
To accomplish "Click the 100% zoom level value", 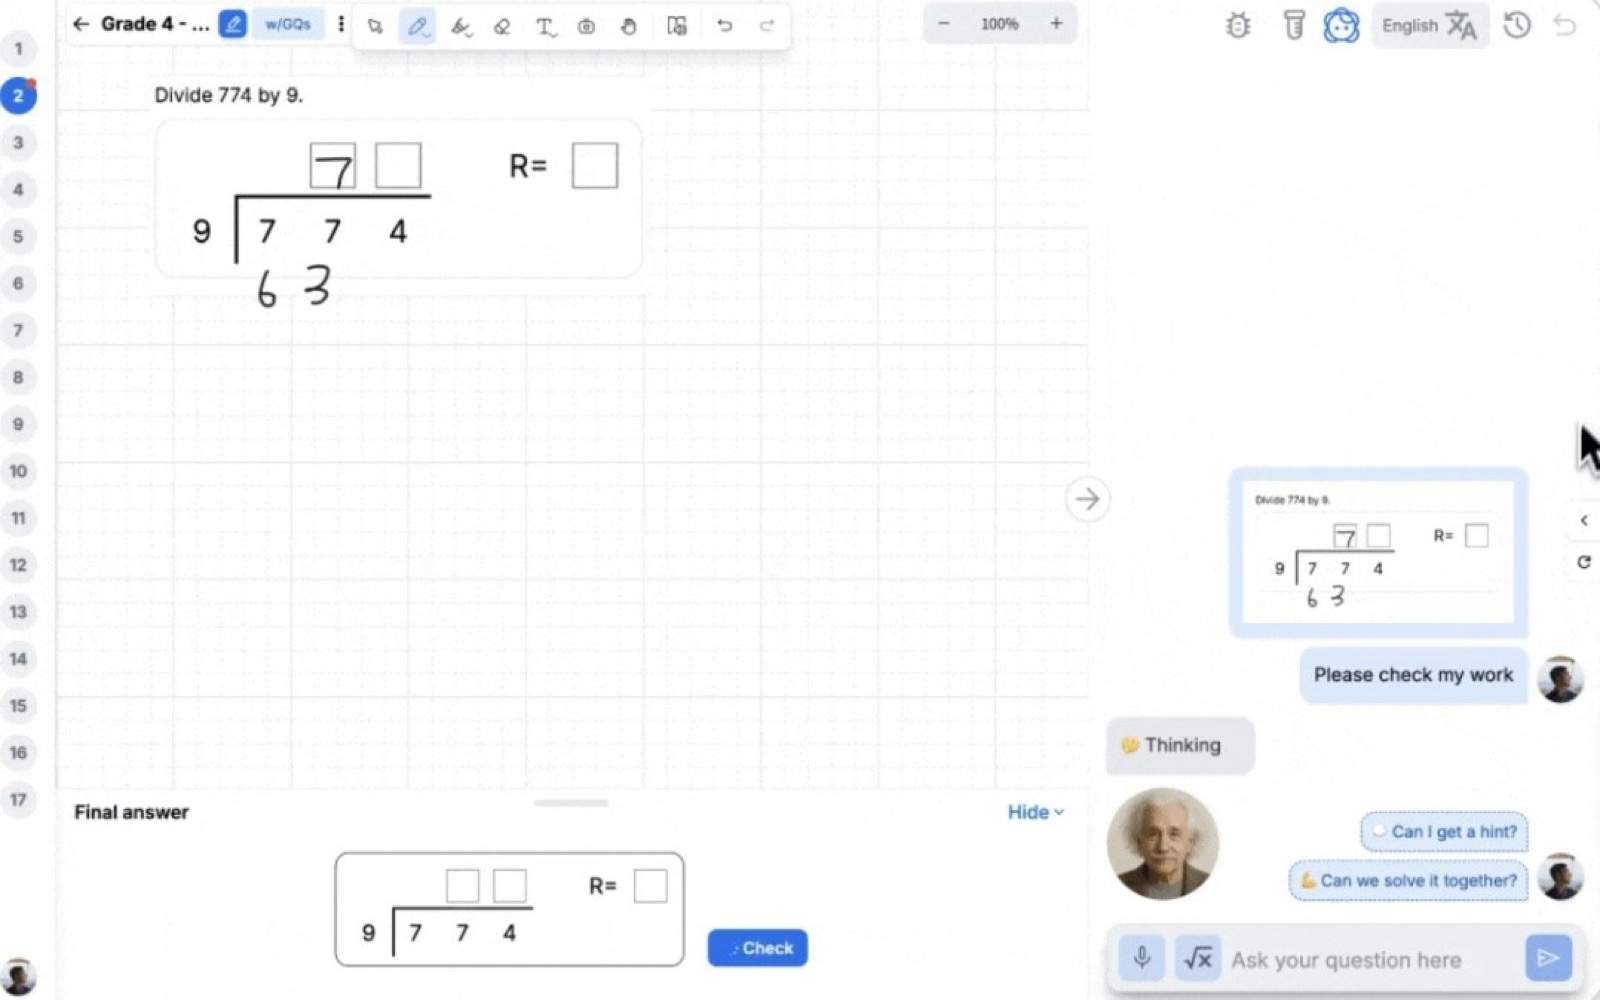I will (x=999, y=23).
